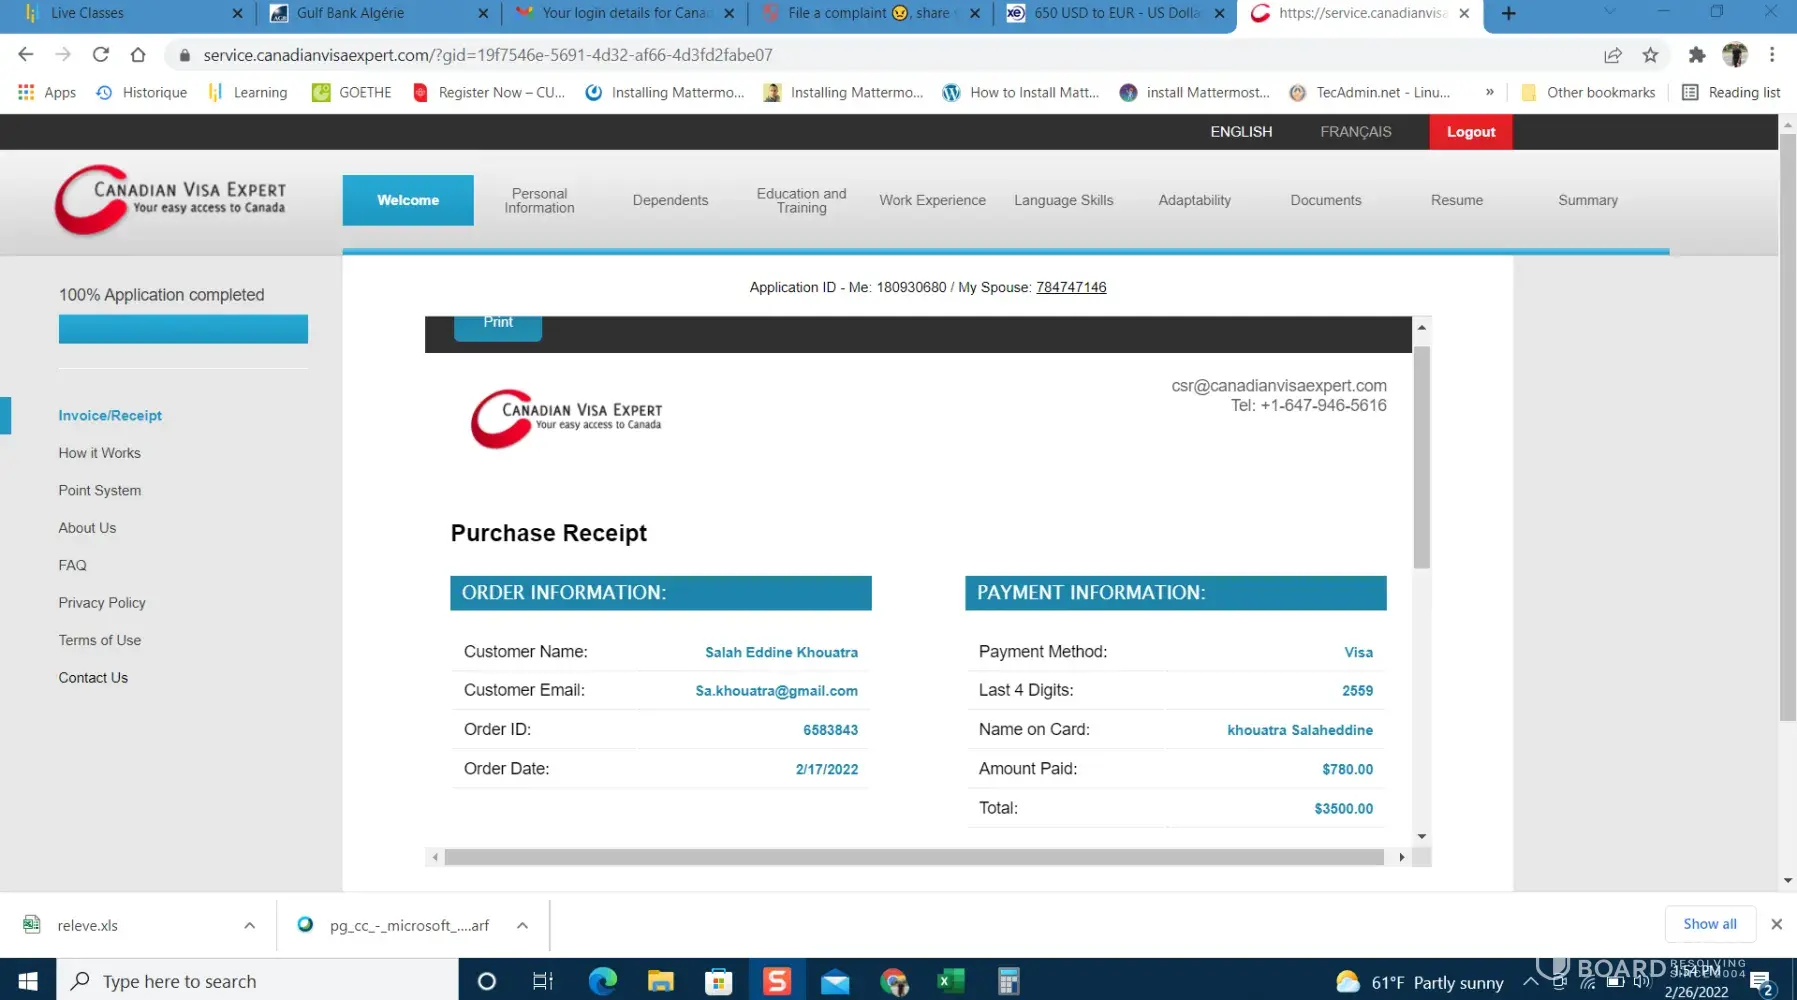This screenshot has width=1797, height=1000.
Task: Open the Documents step
Action: point(1325,200)
